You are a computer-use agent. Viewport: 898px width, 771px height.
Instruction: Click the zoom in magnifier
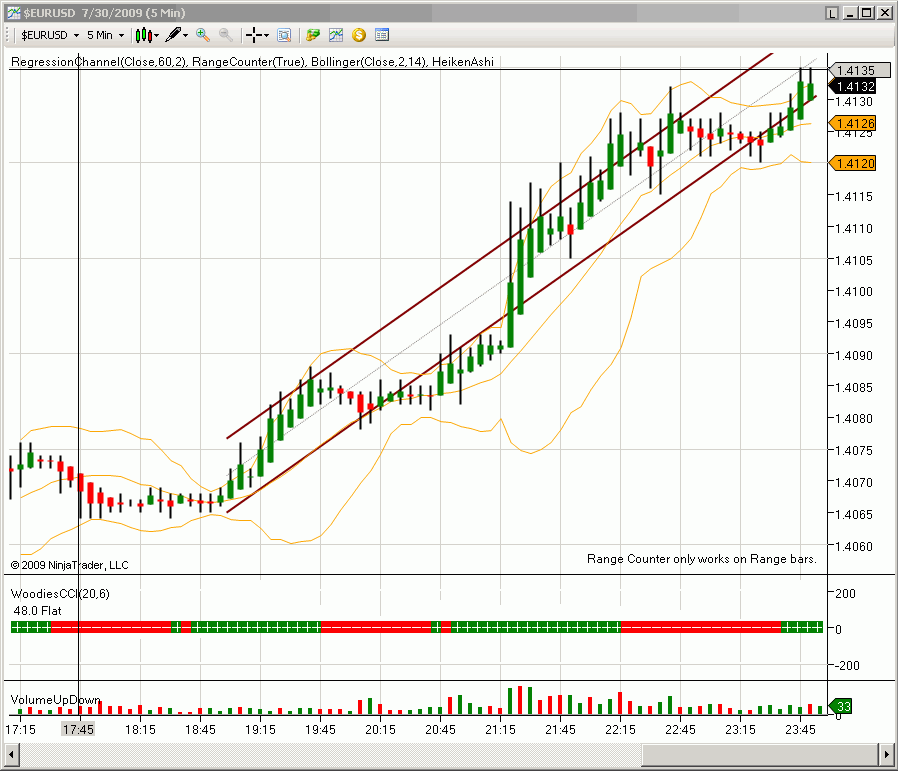[202, 36]
